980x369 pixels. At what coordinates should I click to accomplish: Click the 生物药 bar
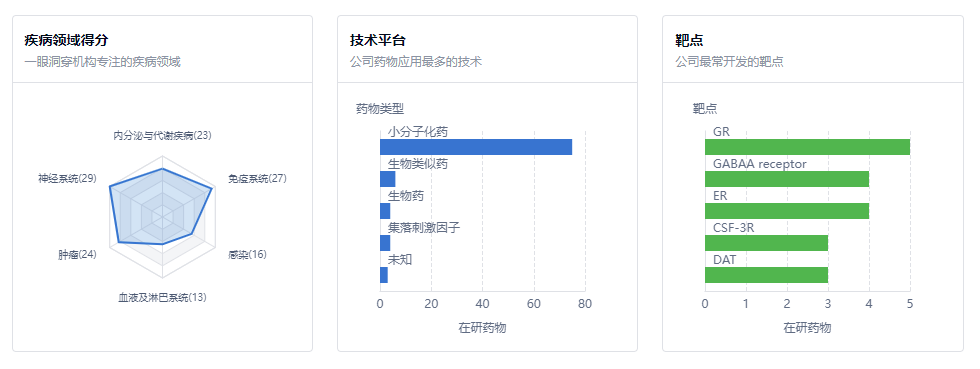(x=385, y=211)
